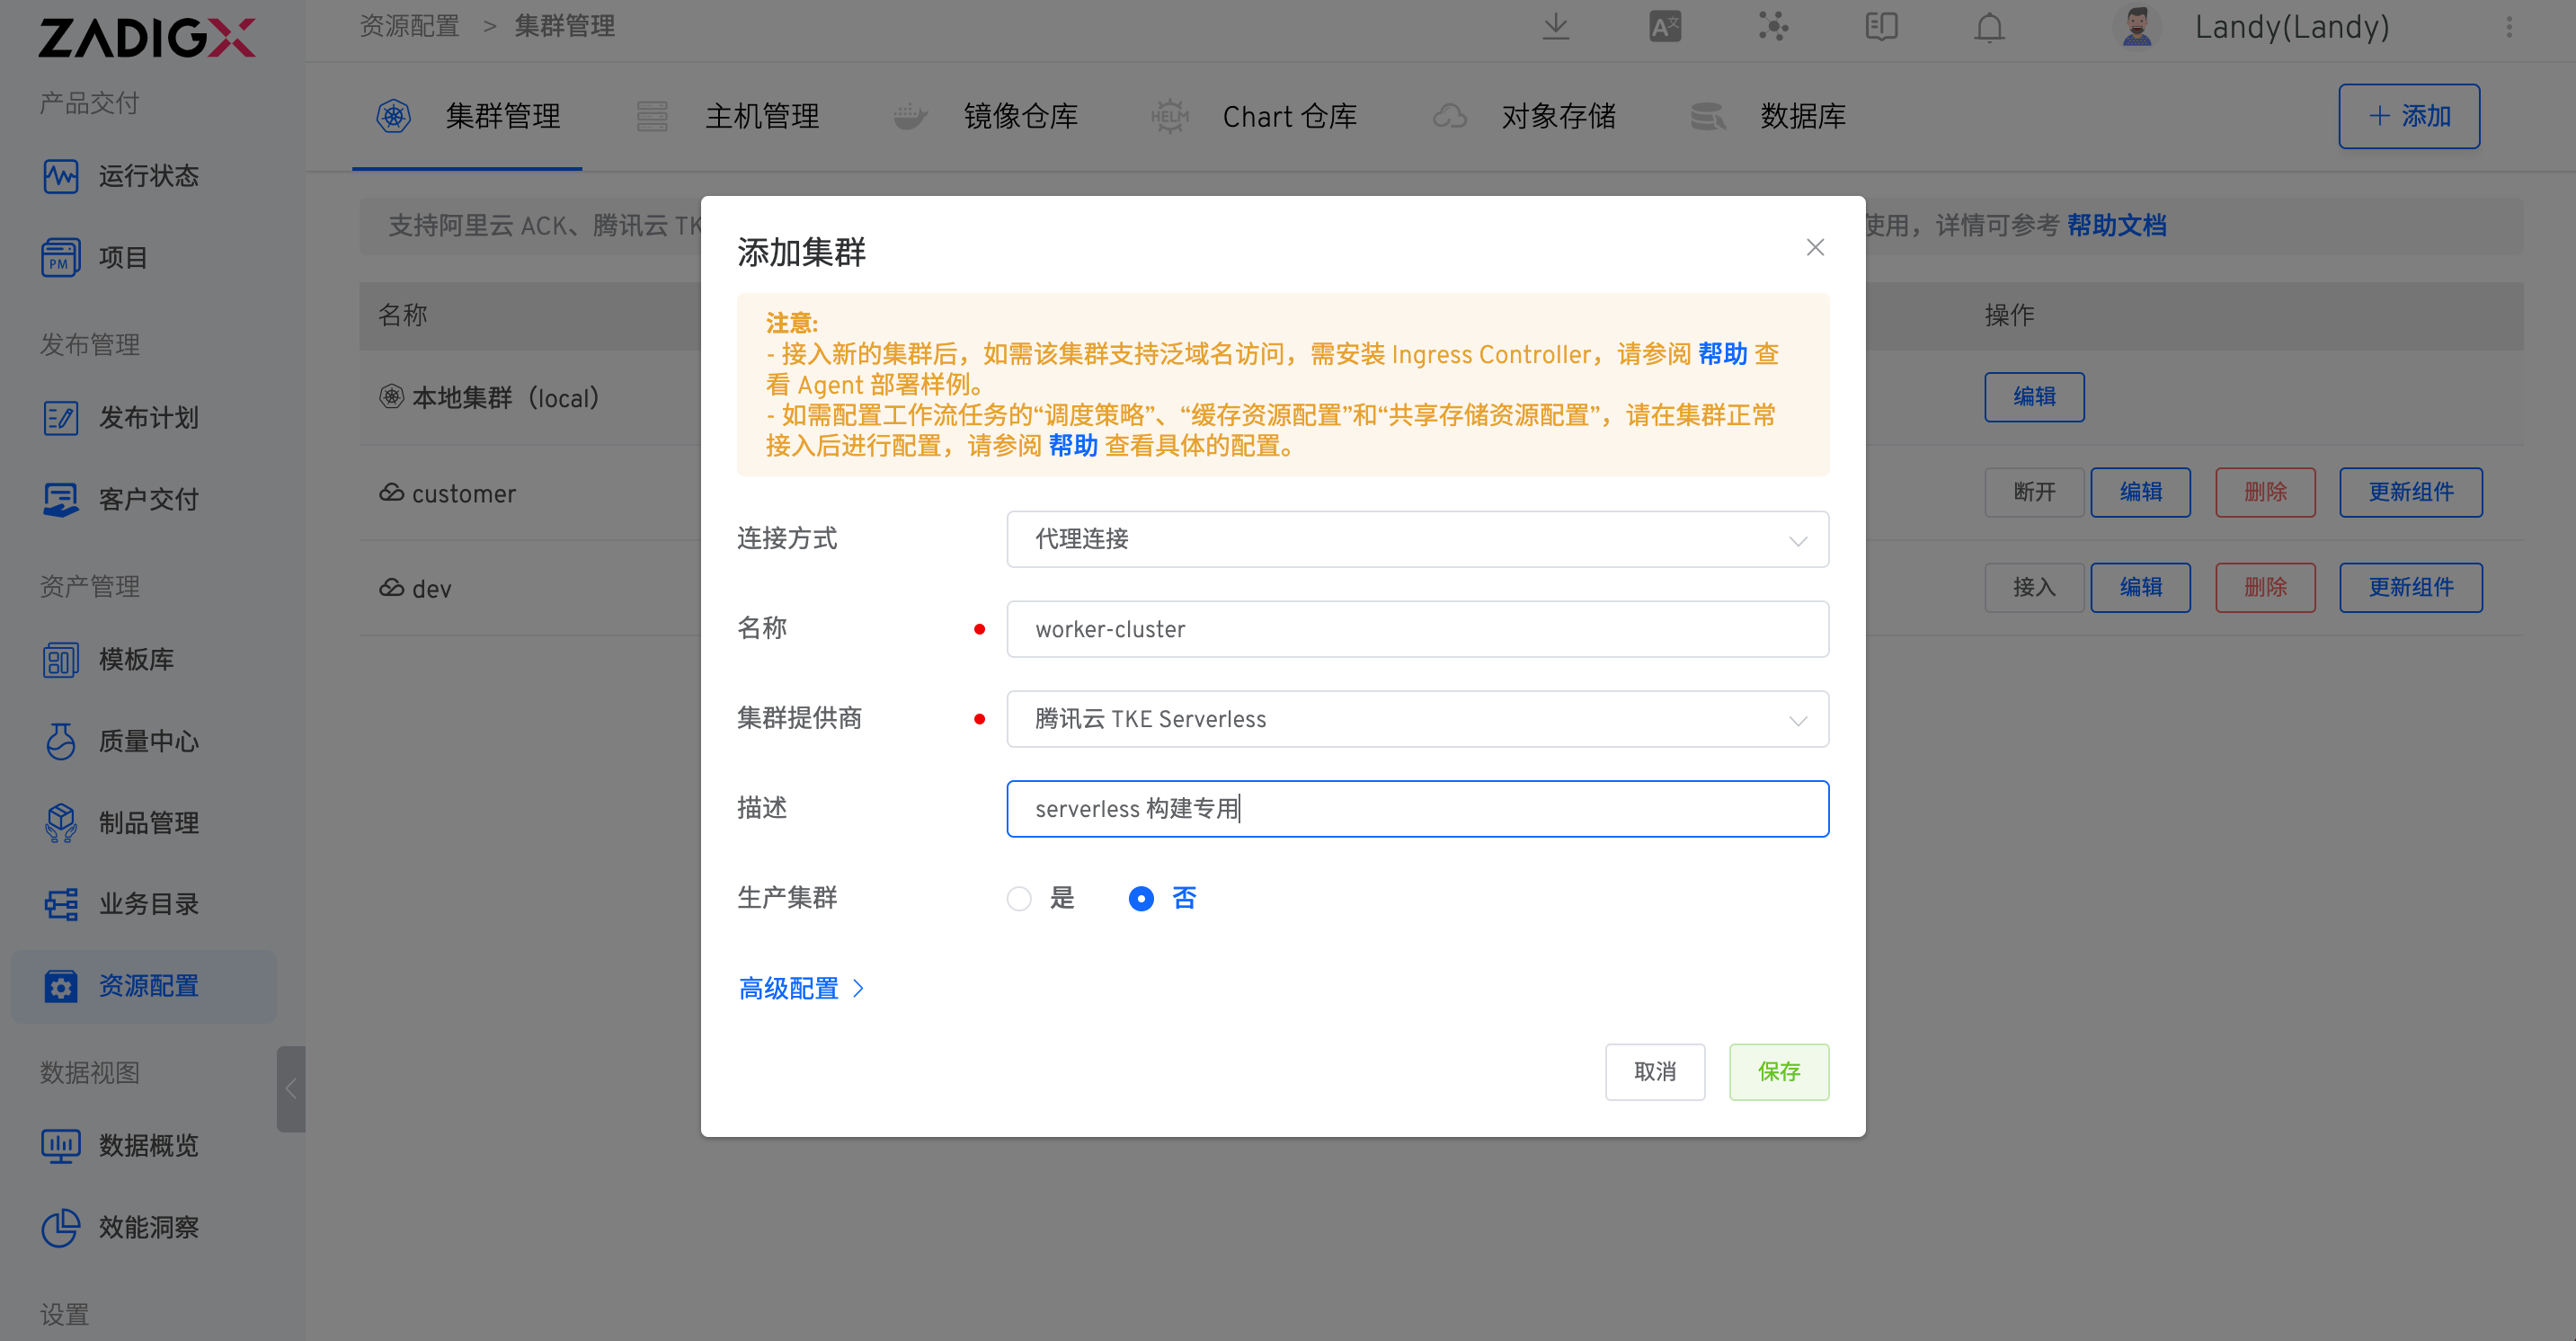Click the cloud icon beside customer
The height and width of the screenshot is (1341, 2576).
point(391,492)
